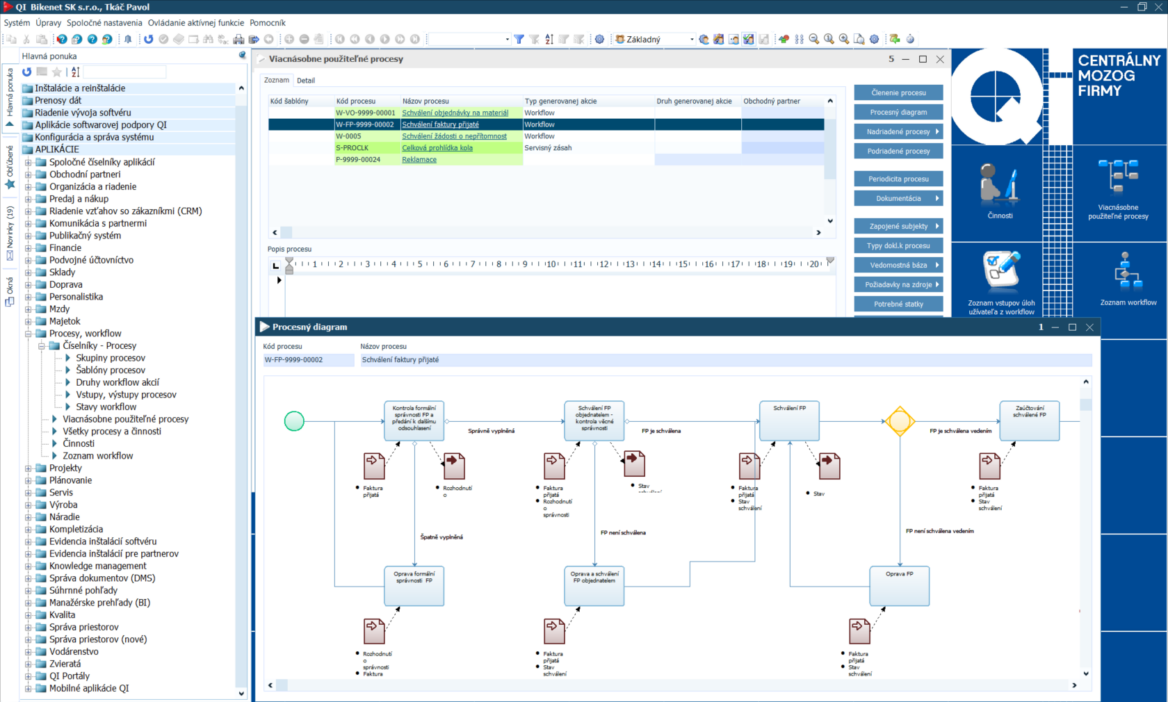The width and height of the screenshot is (1168, 702).
Task: Click the start event circle in diagram
Action: [294, 421]
